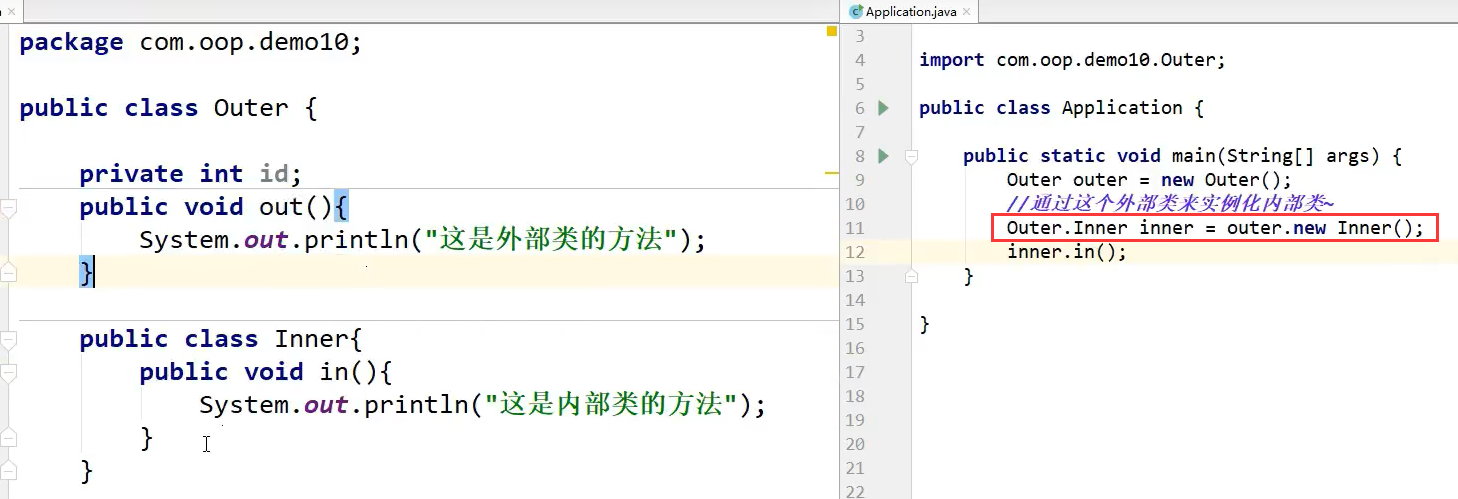This screenshot has width=1458, height=499.
Task: Click the 'out' method name in 'public void out()'
Action: point(281,207)
